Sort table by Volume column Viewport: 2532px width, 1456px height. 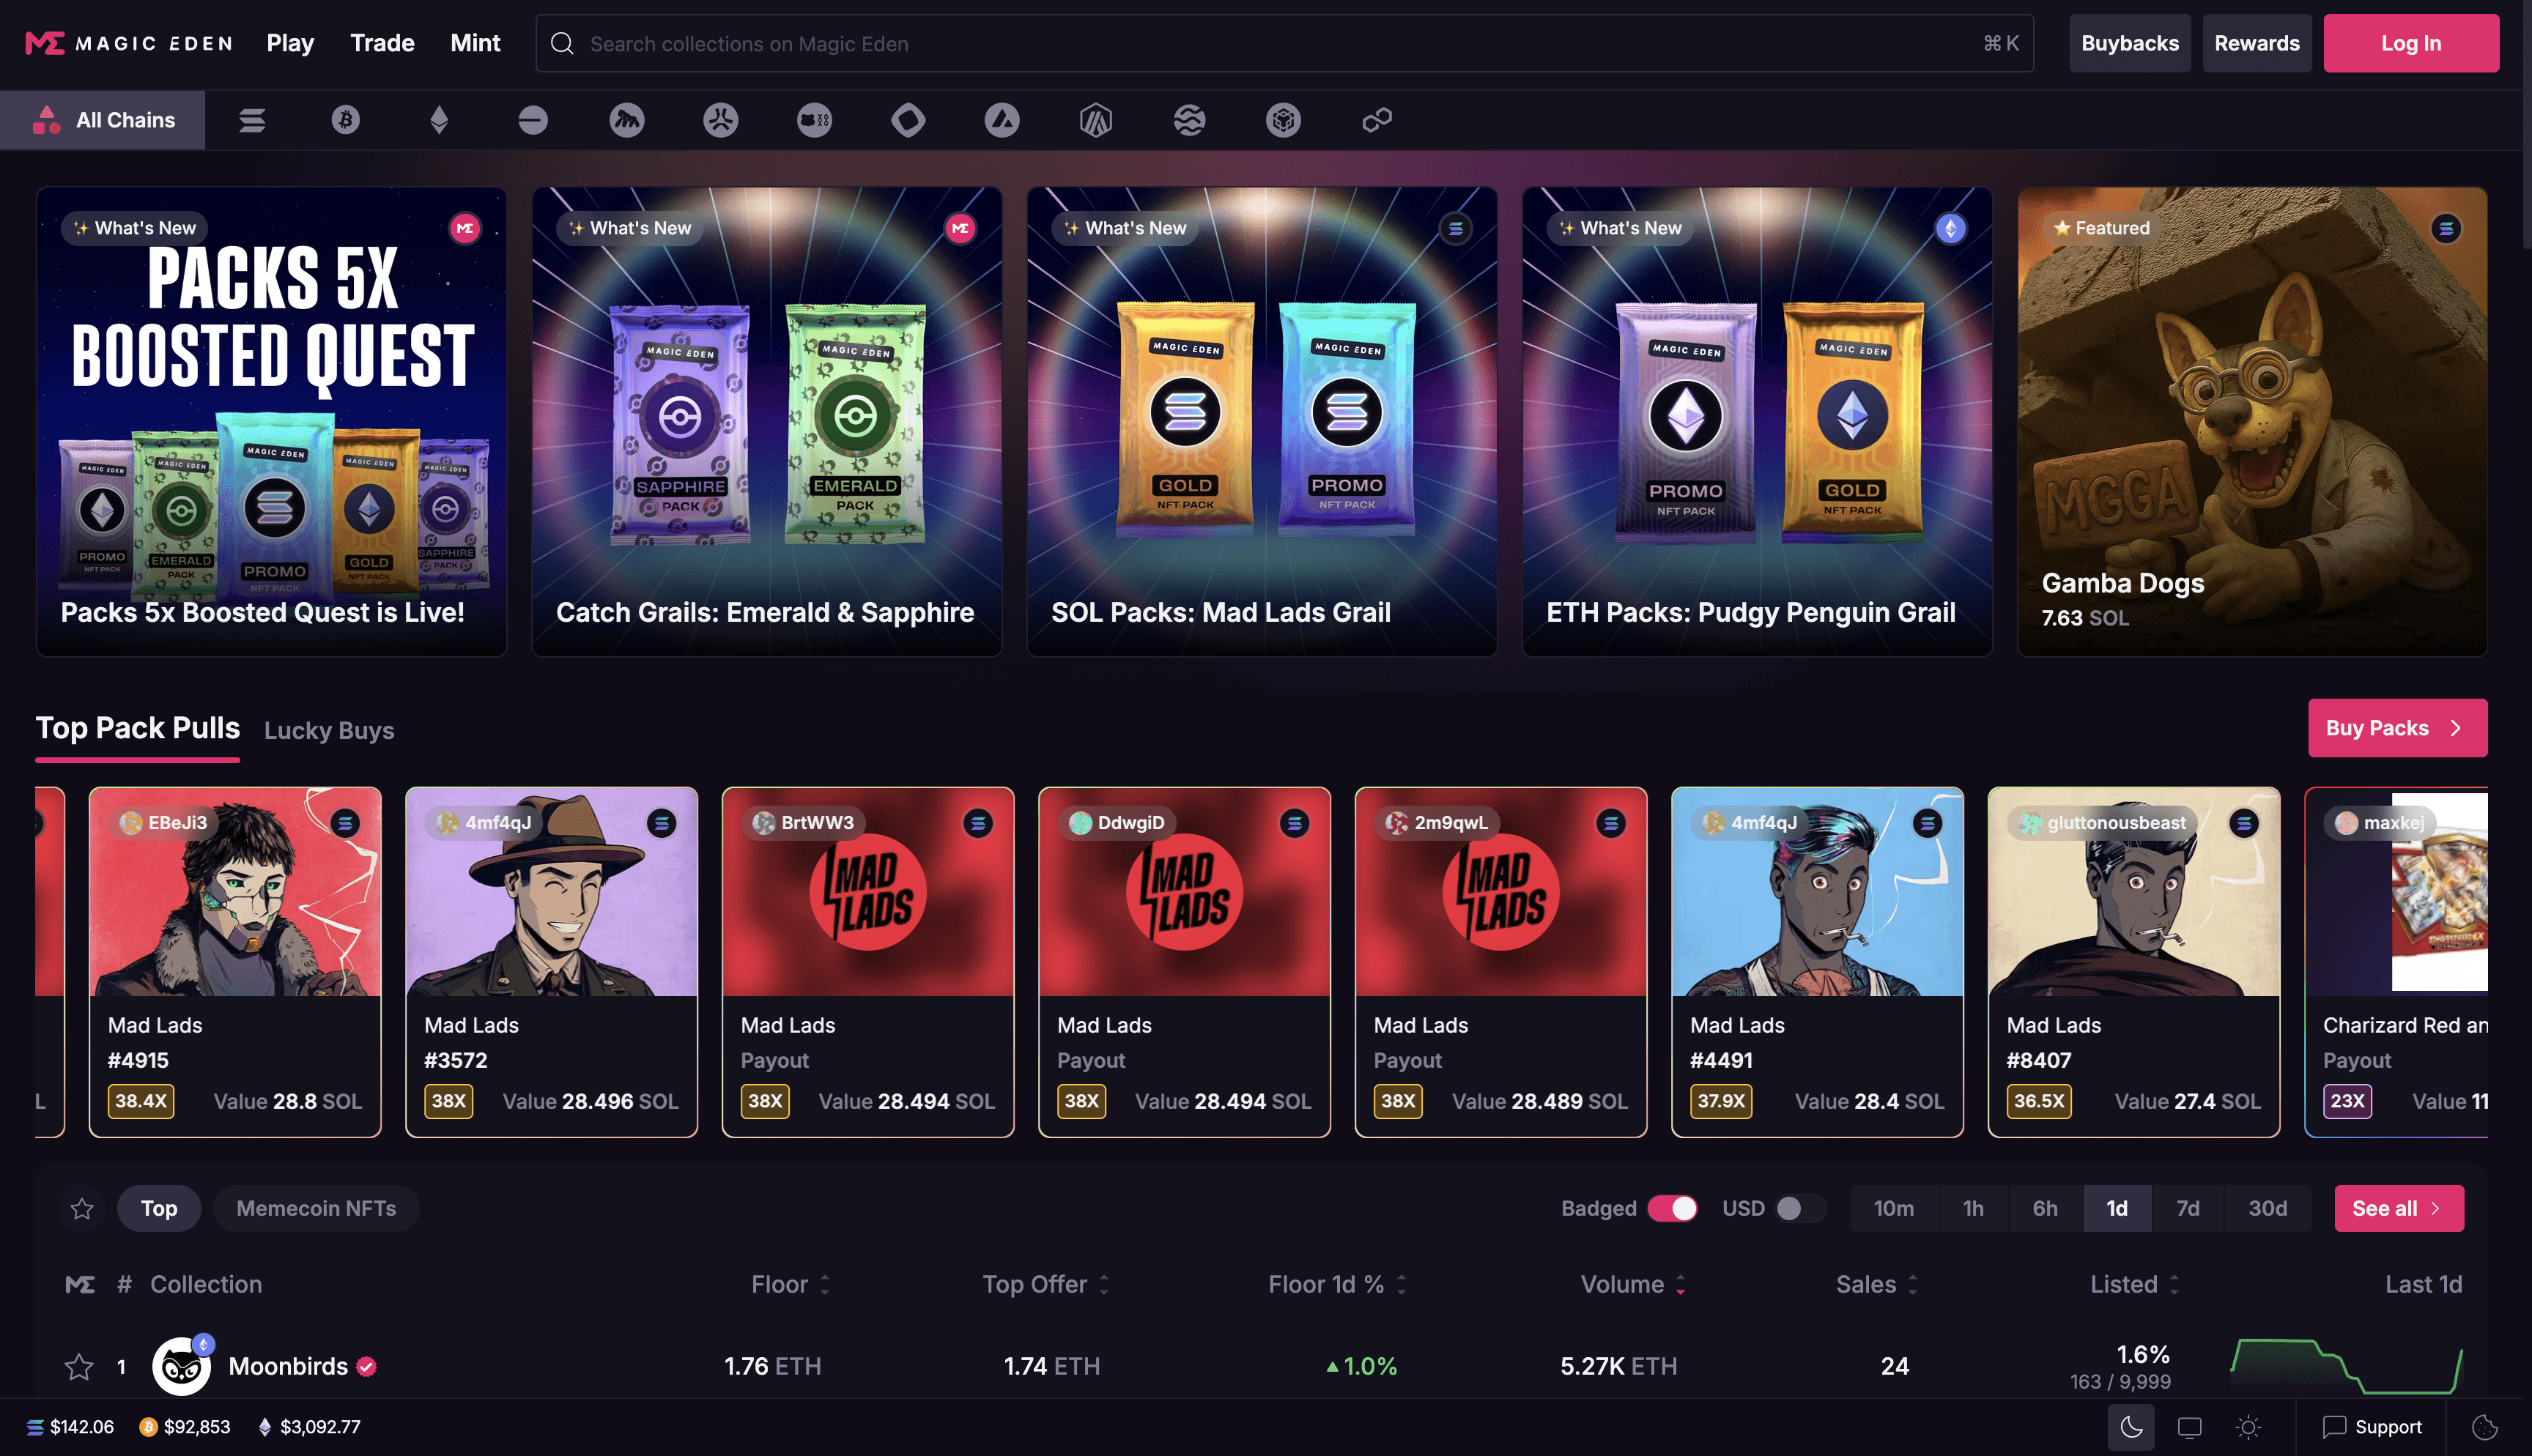(1632, 1284)
